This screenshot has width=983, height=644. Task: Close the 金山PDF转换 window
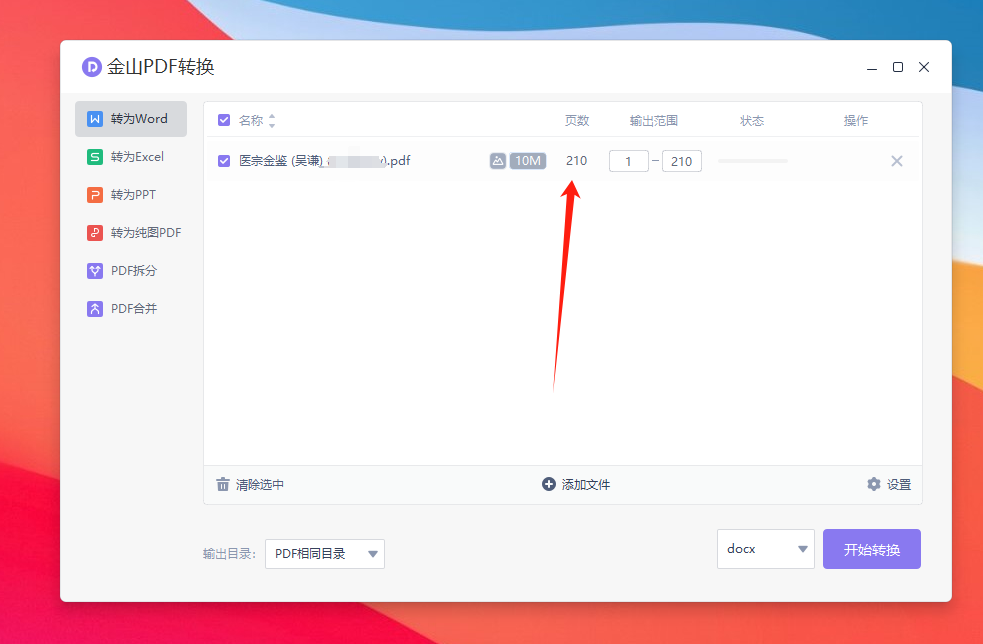923,67
